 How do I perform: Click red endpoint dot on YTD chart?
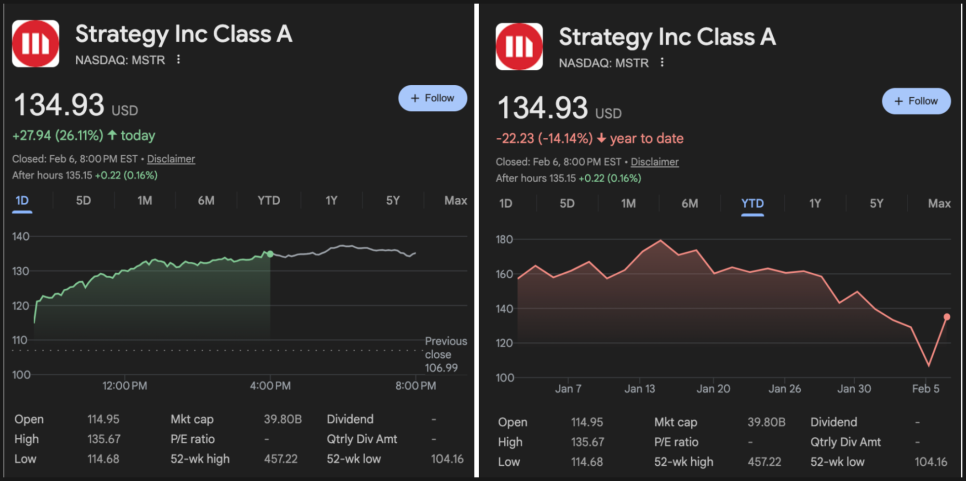click(946, 317)
